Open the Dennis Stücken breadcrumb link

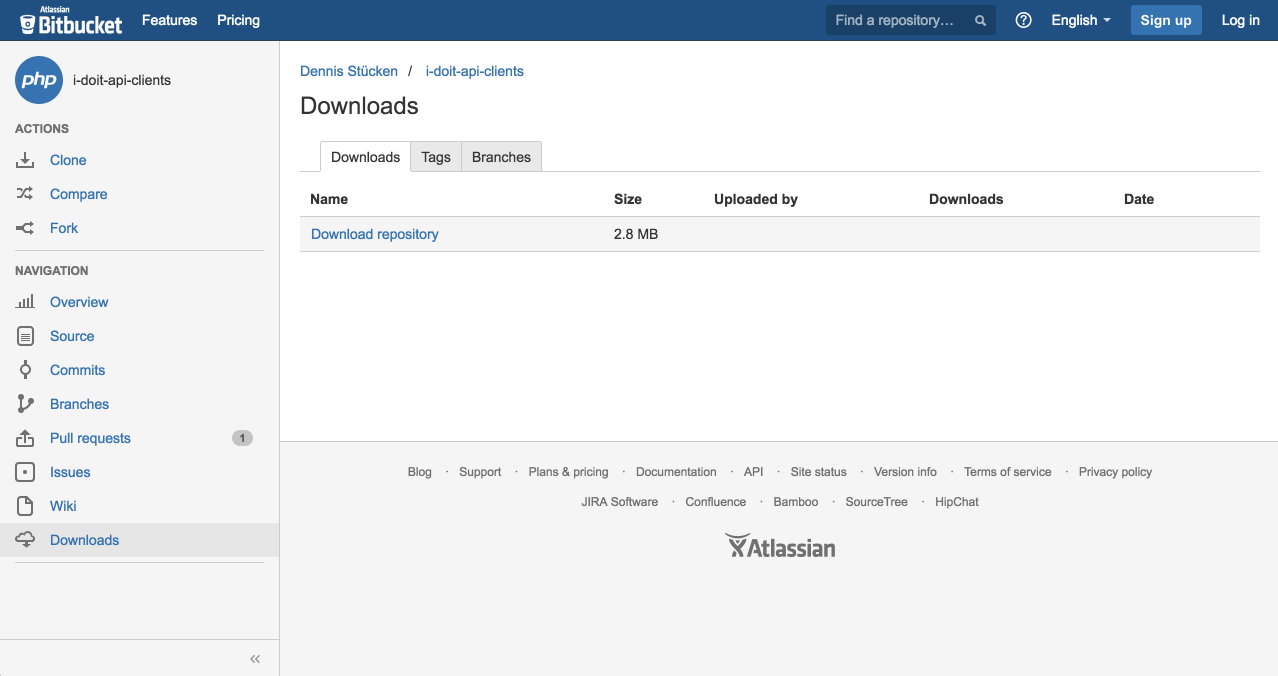coord(349,71)
